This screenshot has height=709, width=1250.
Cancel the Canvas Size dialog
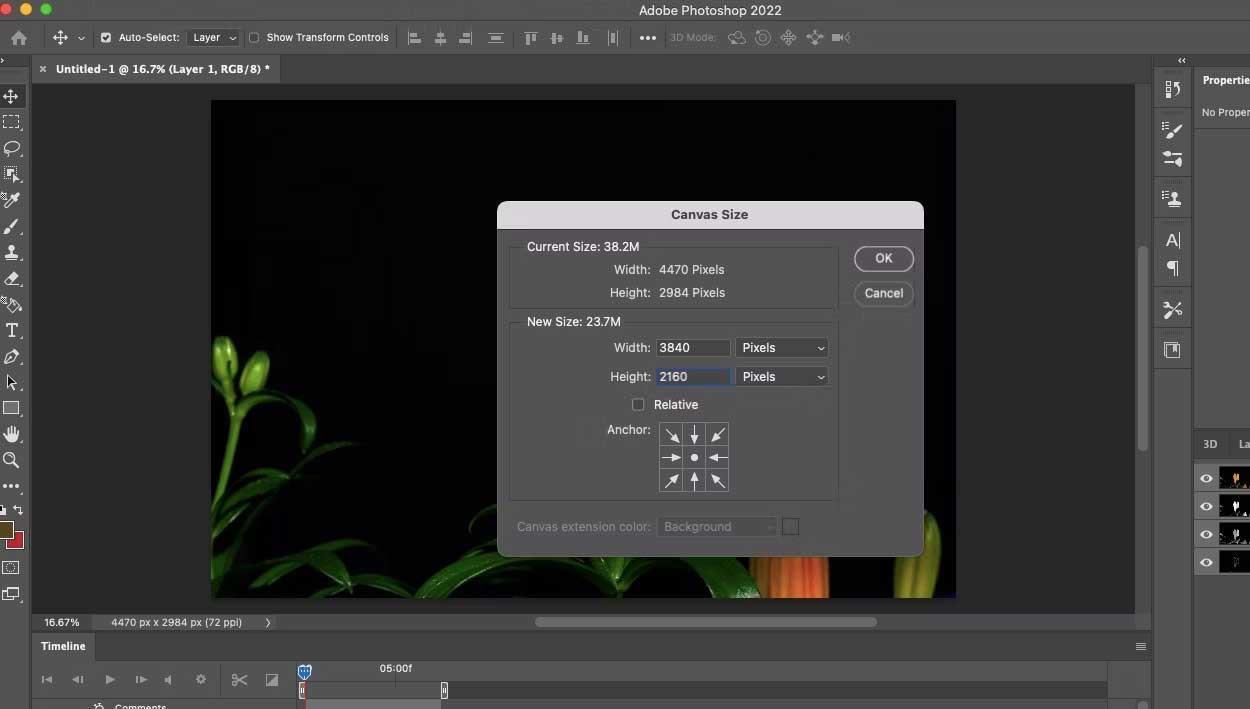click(x=884, y=293)
